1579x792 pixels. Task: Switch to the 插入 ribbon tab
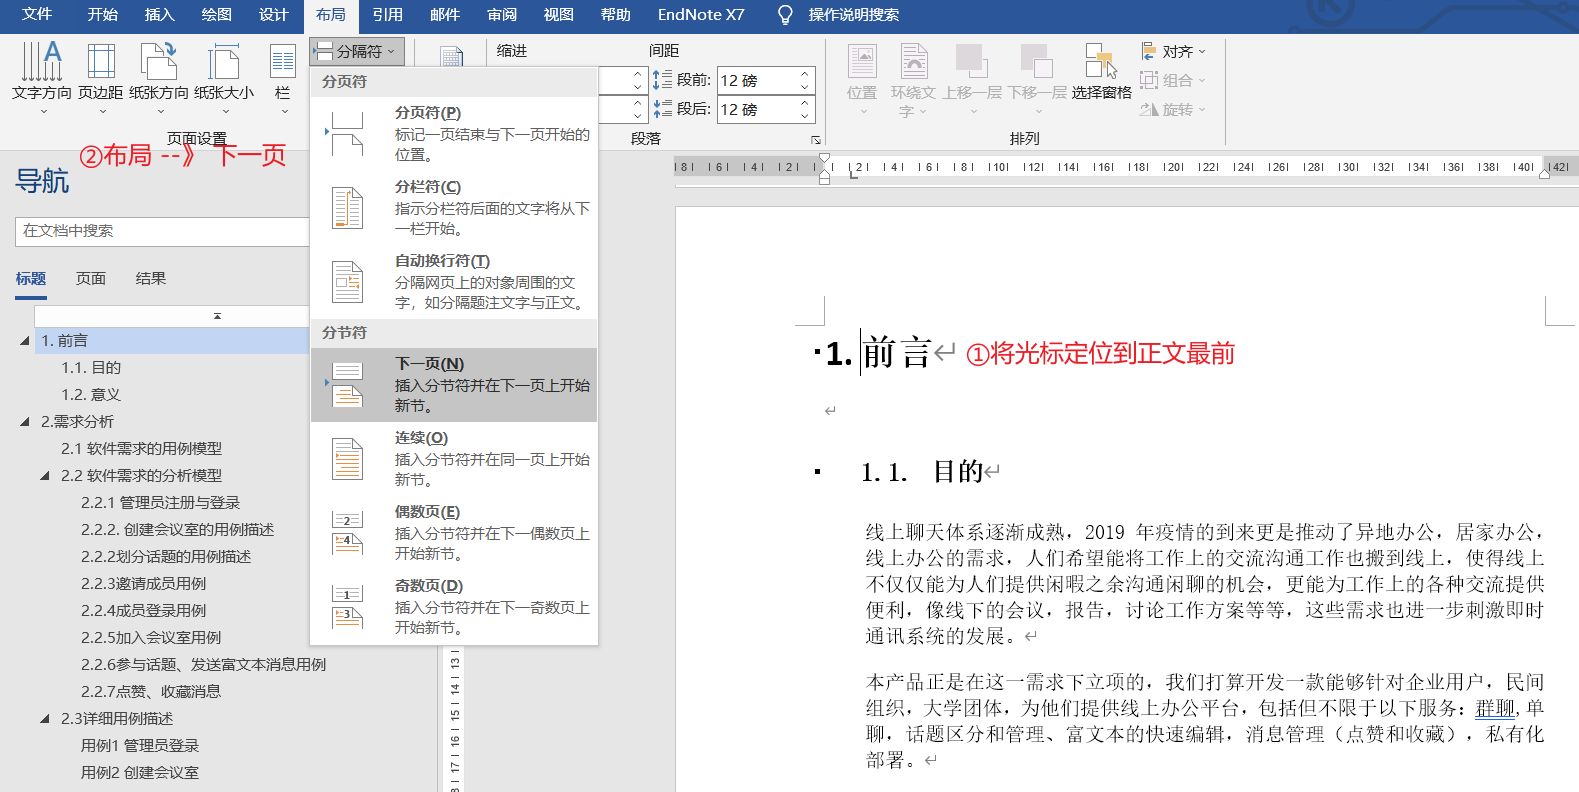pyautogui.click(x=159, y=15)
